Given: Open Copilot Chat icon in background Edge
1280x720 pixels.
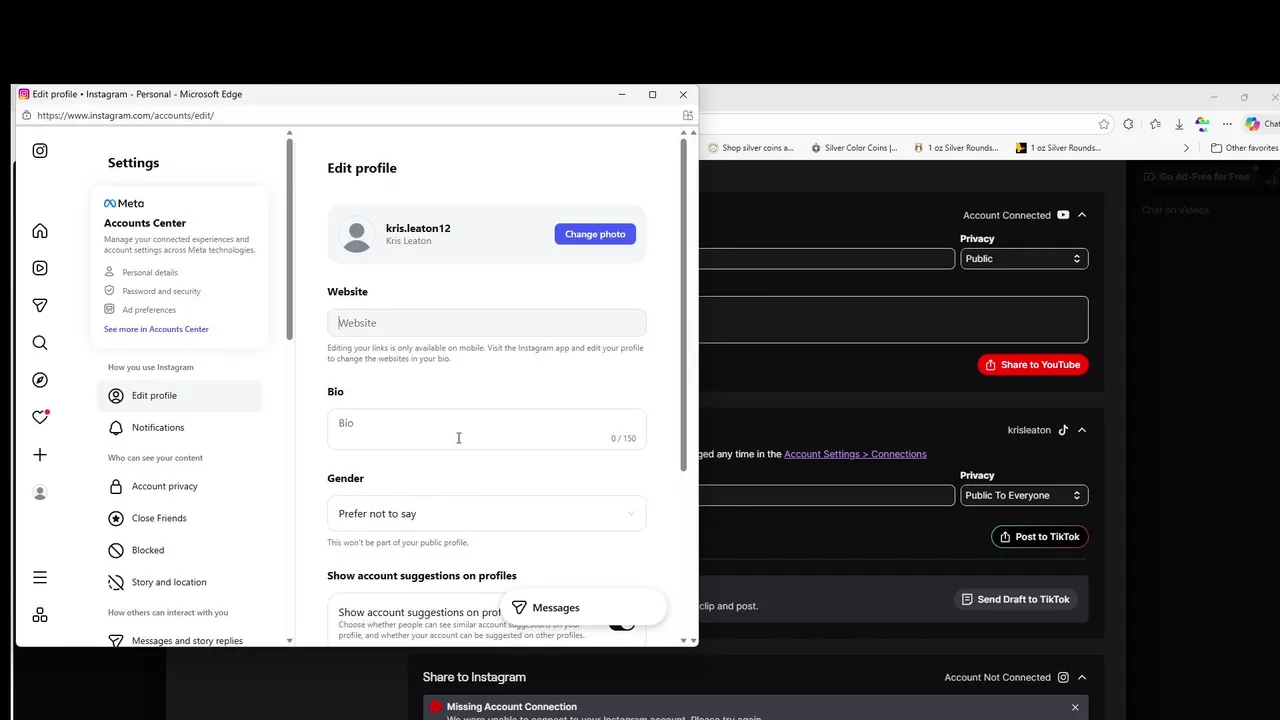Looking at the screenshot, I should coord(1261,124).
